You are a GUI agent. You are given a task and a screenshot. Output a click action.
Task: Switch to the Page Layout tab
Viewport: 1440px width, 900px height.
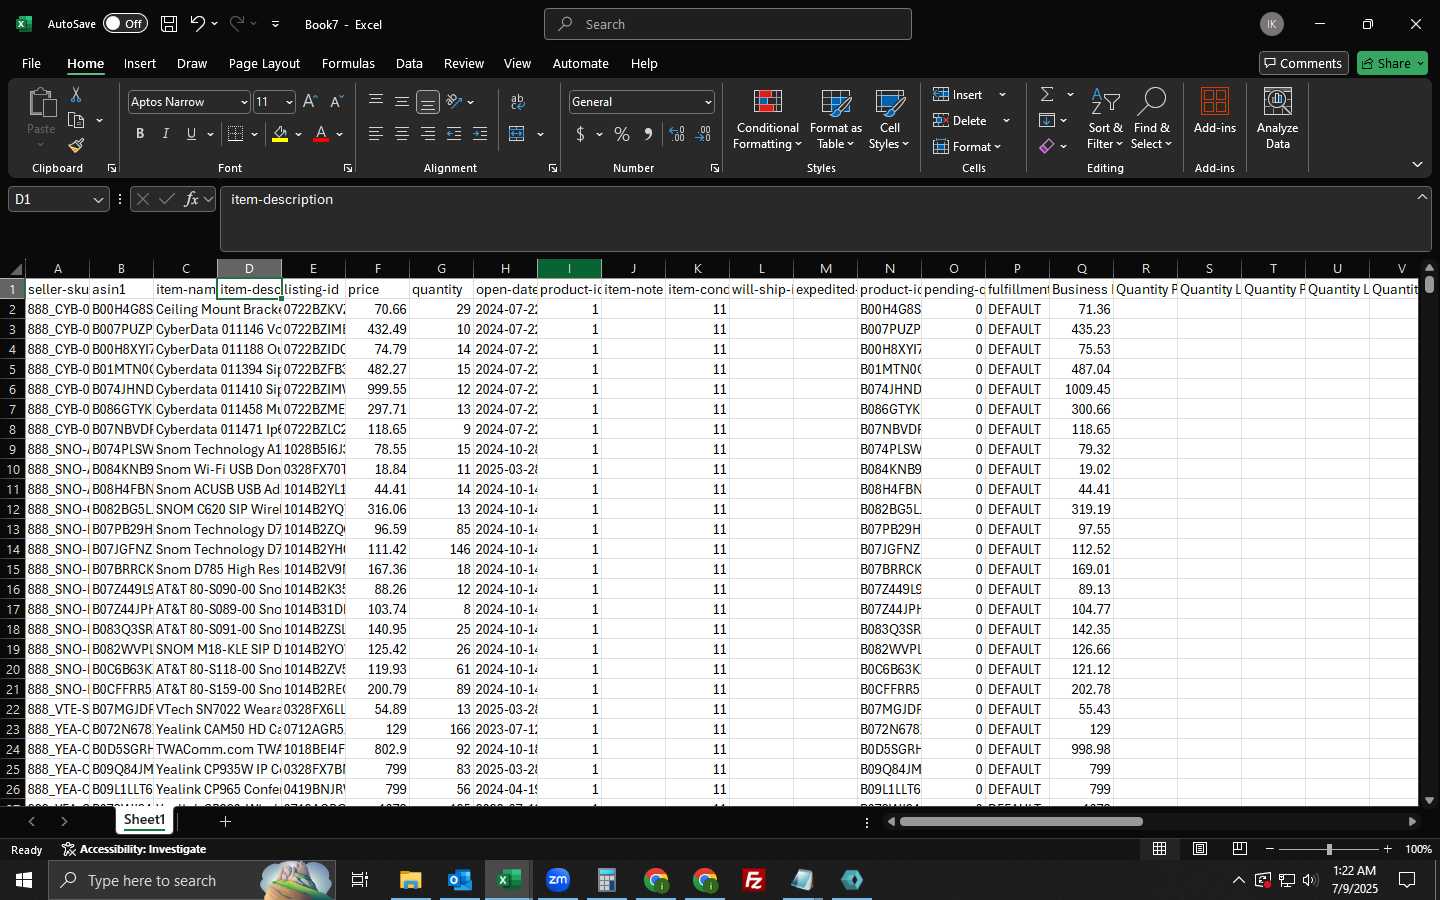pos(264,63)
